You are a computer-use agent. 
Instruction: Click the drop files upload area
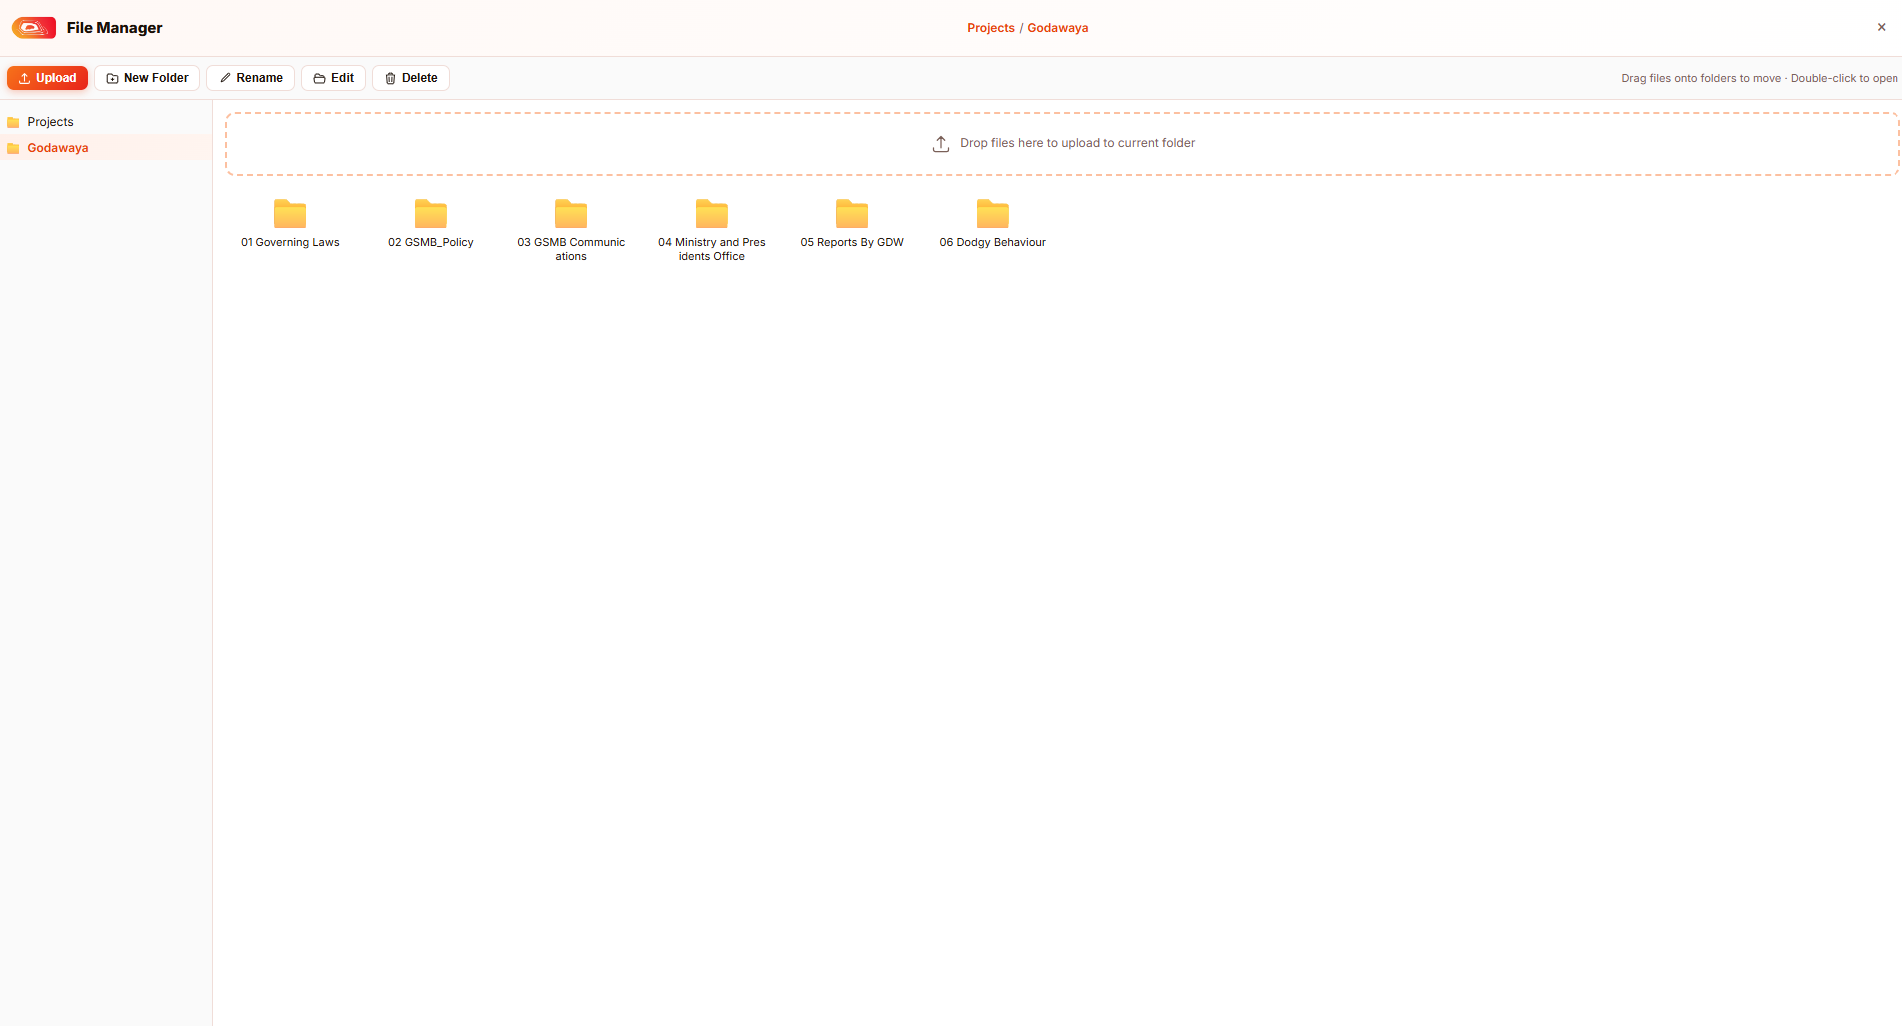click(x=1062, y=144)
